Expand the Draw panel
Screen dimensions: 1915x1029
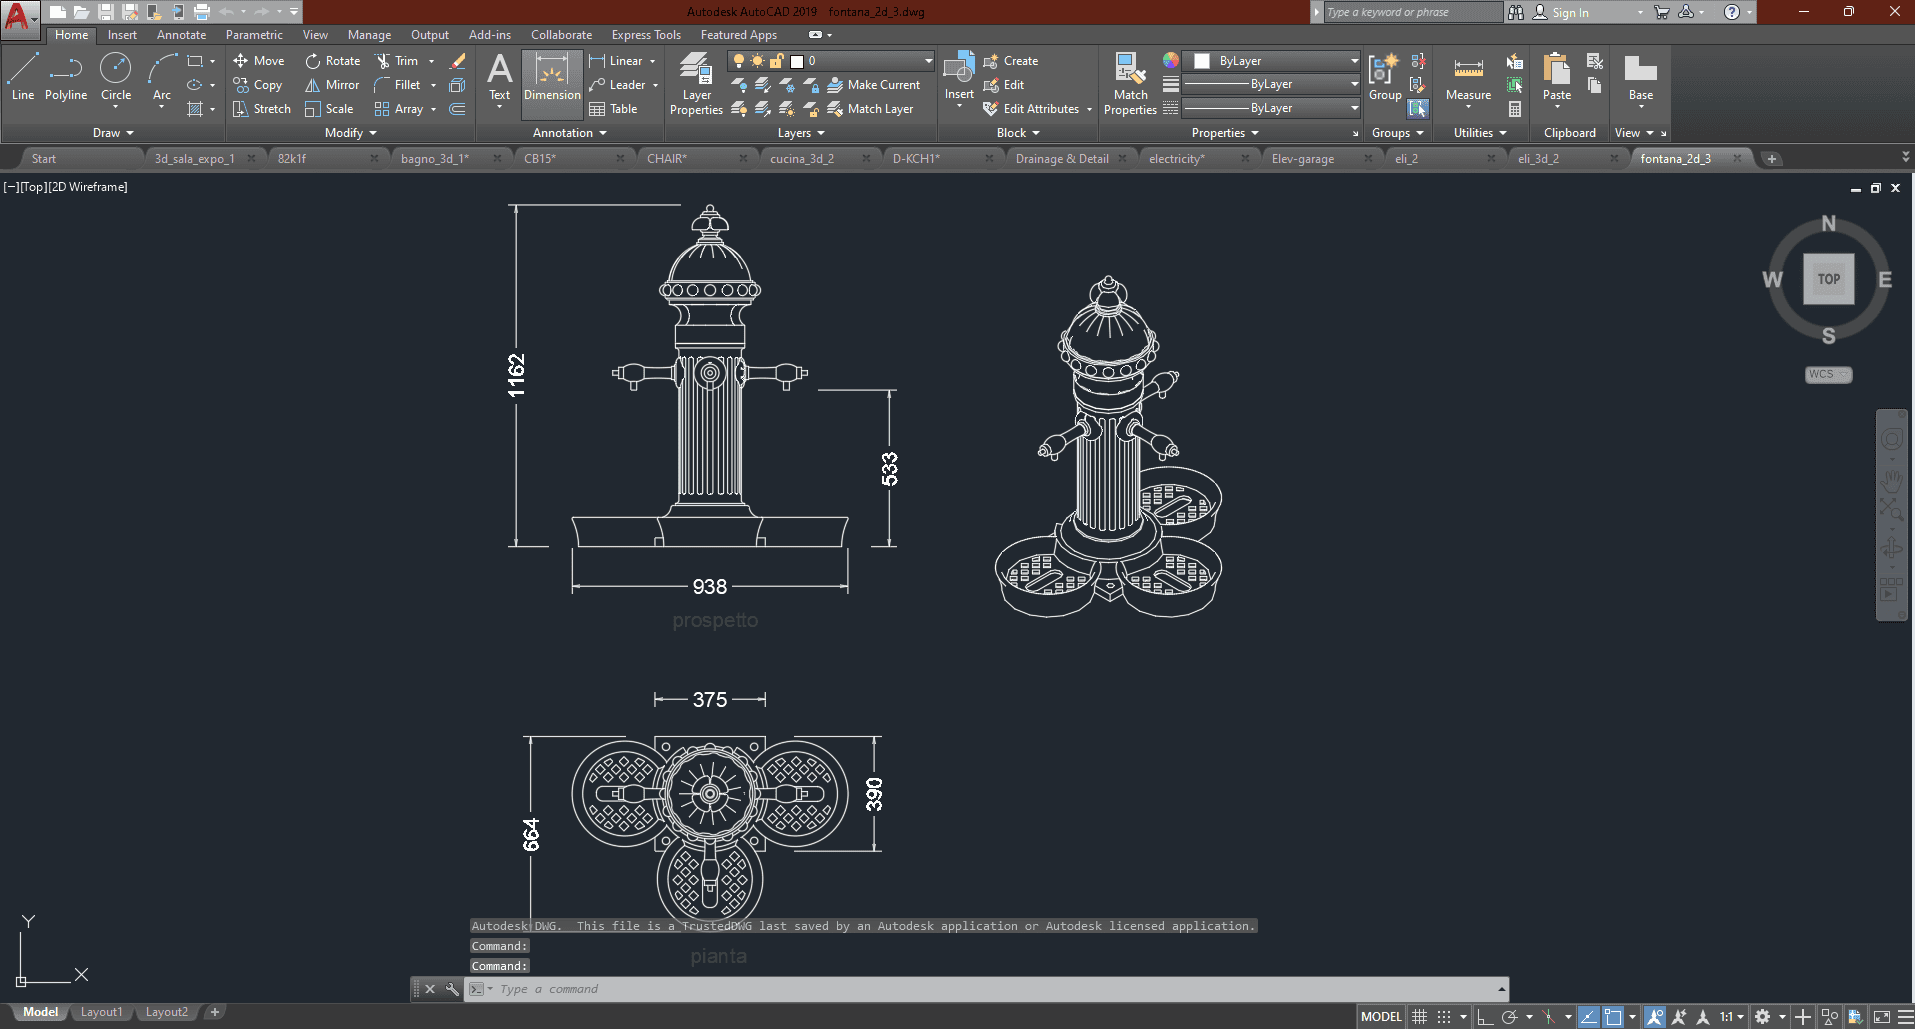113,133
